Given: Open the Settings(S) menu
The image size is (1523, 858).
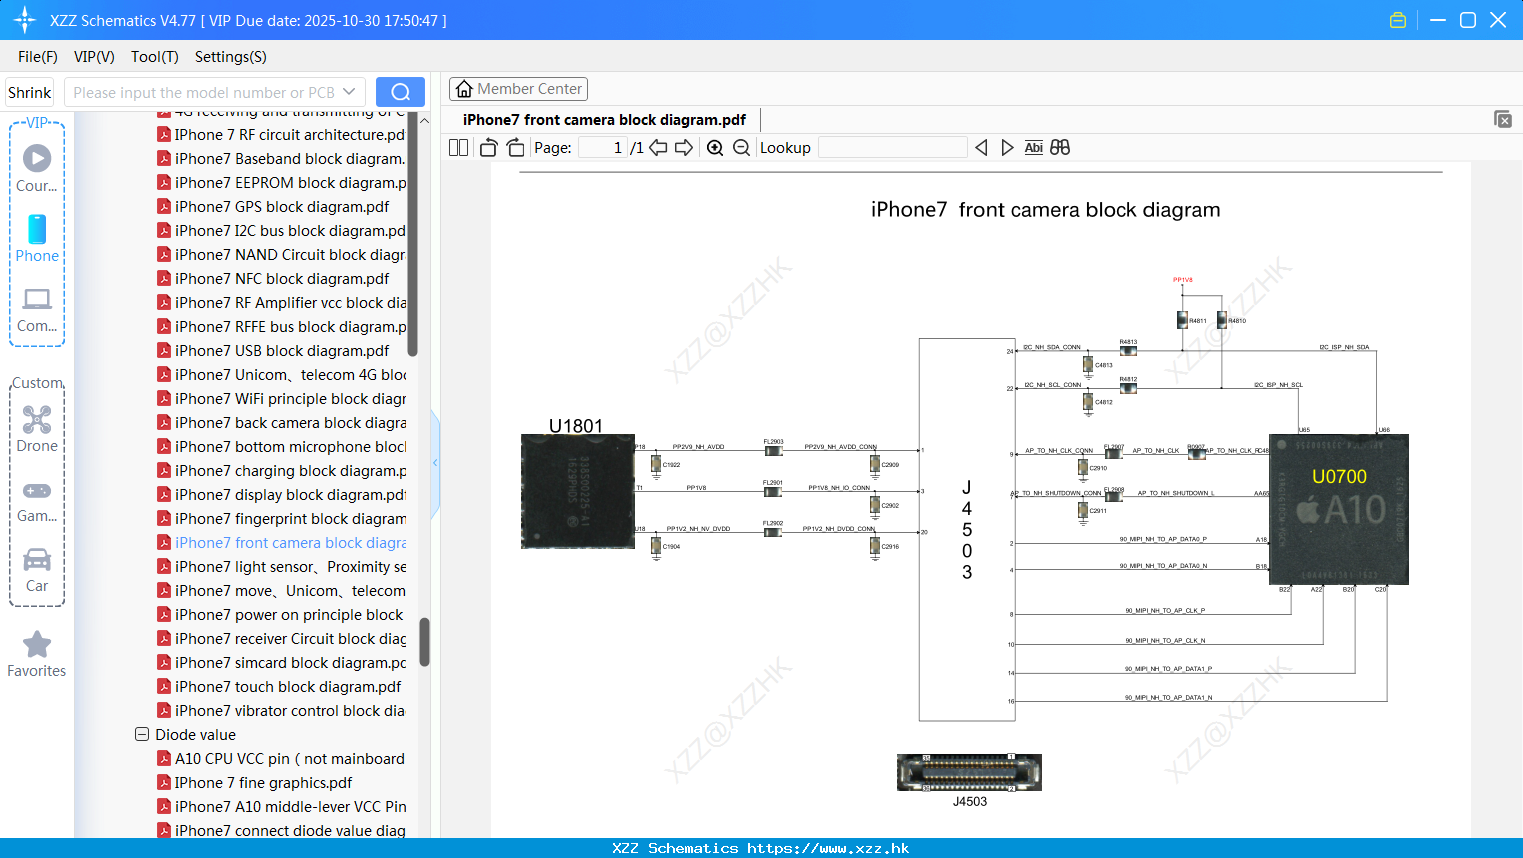Looking at the screenshot, I should point(231,57).
